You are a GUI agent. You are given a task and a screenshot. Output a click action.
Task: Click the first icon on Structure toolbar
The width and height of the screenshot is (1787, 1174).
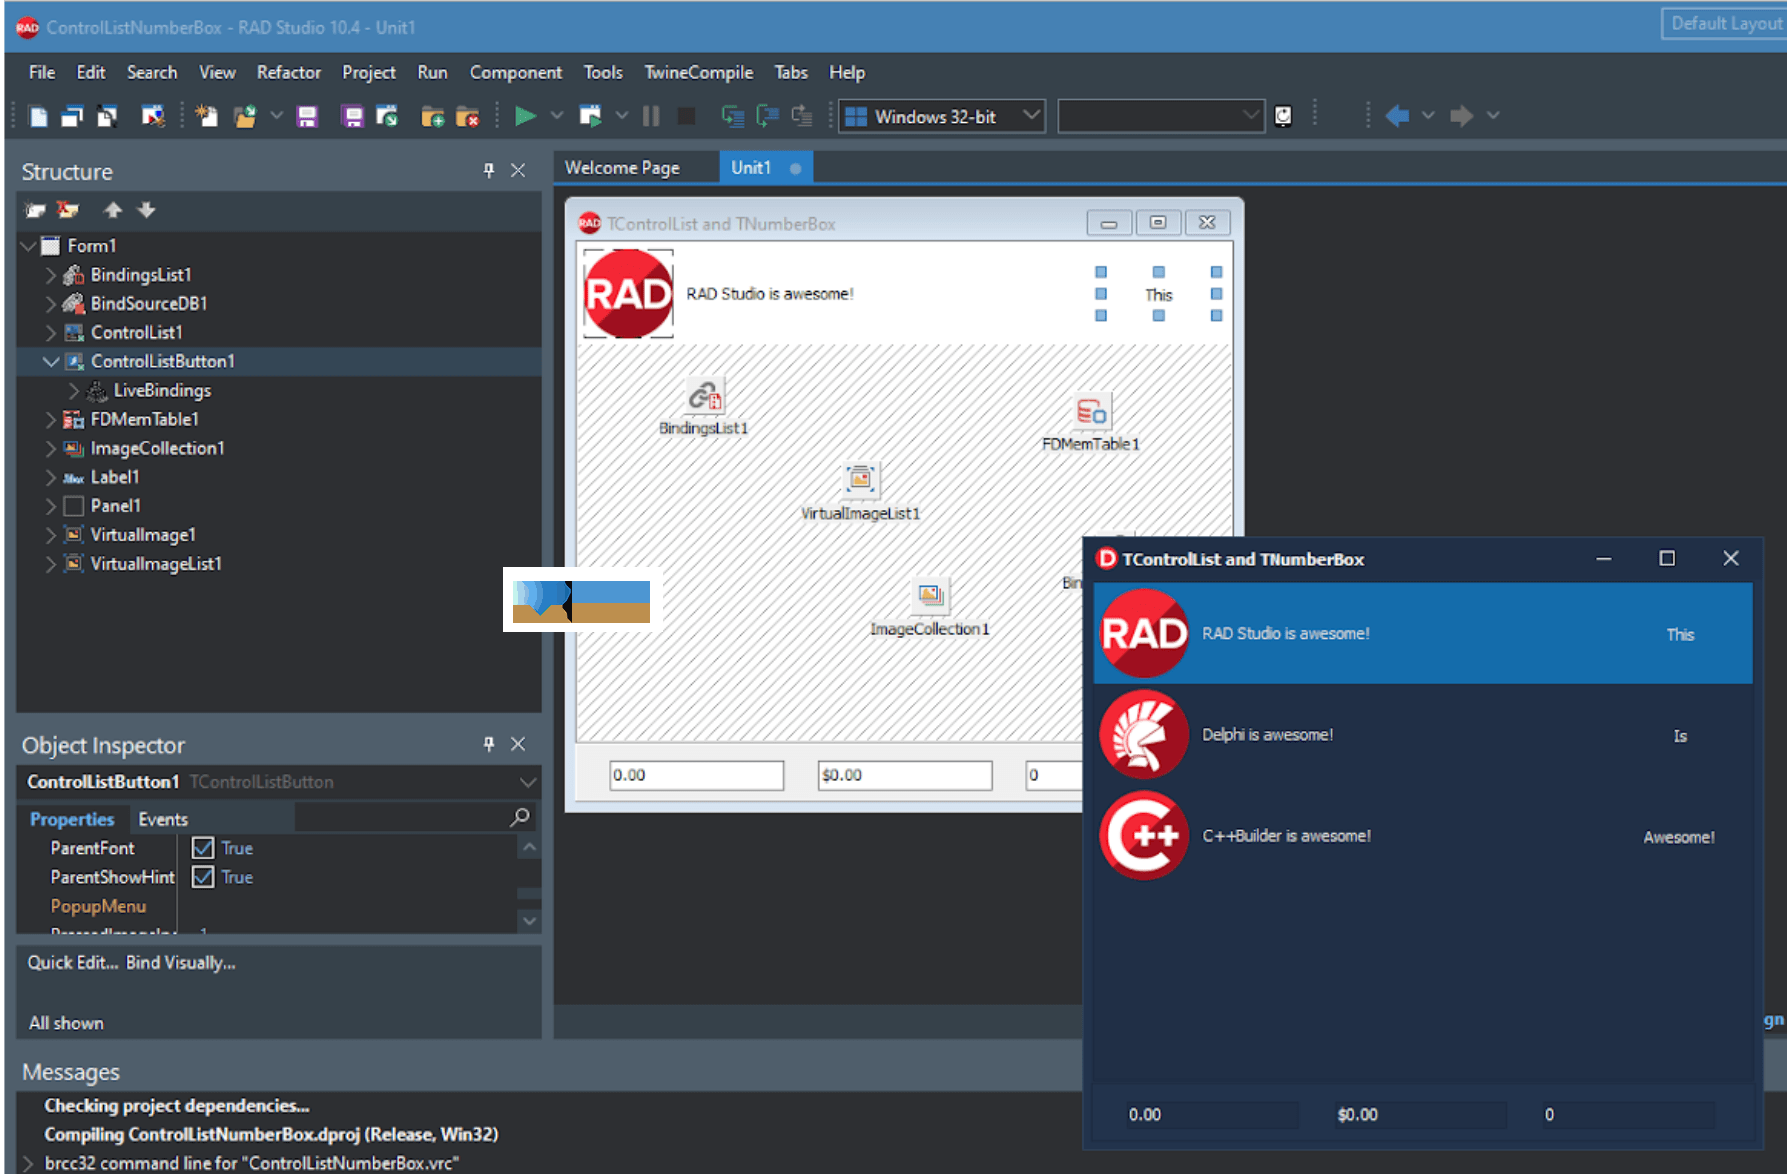pyautogui.click(x=36, y=210)
